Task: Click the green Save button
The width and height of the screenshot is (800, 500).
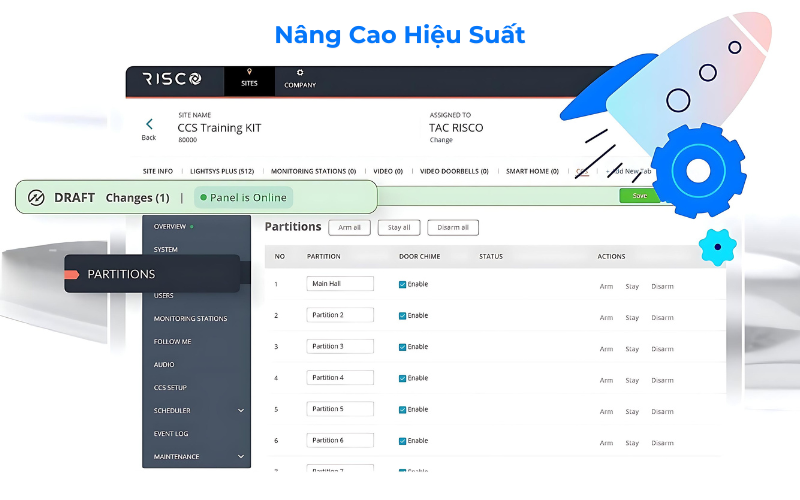Action: coord(639,195)
